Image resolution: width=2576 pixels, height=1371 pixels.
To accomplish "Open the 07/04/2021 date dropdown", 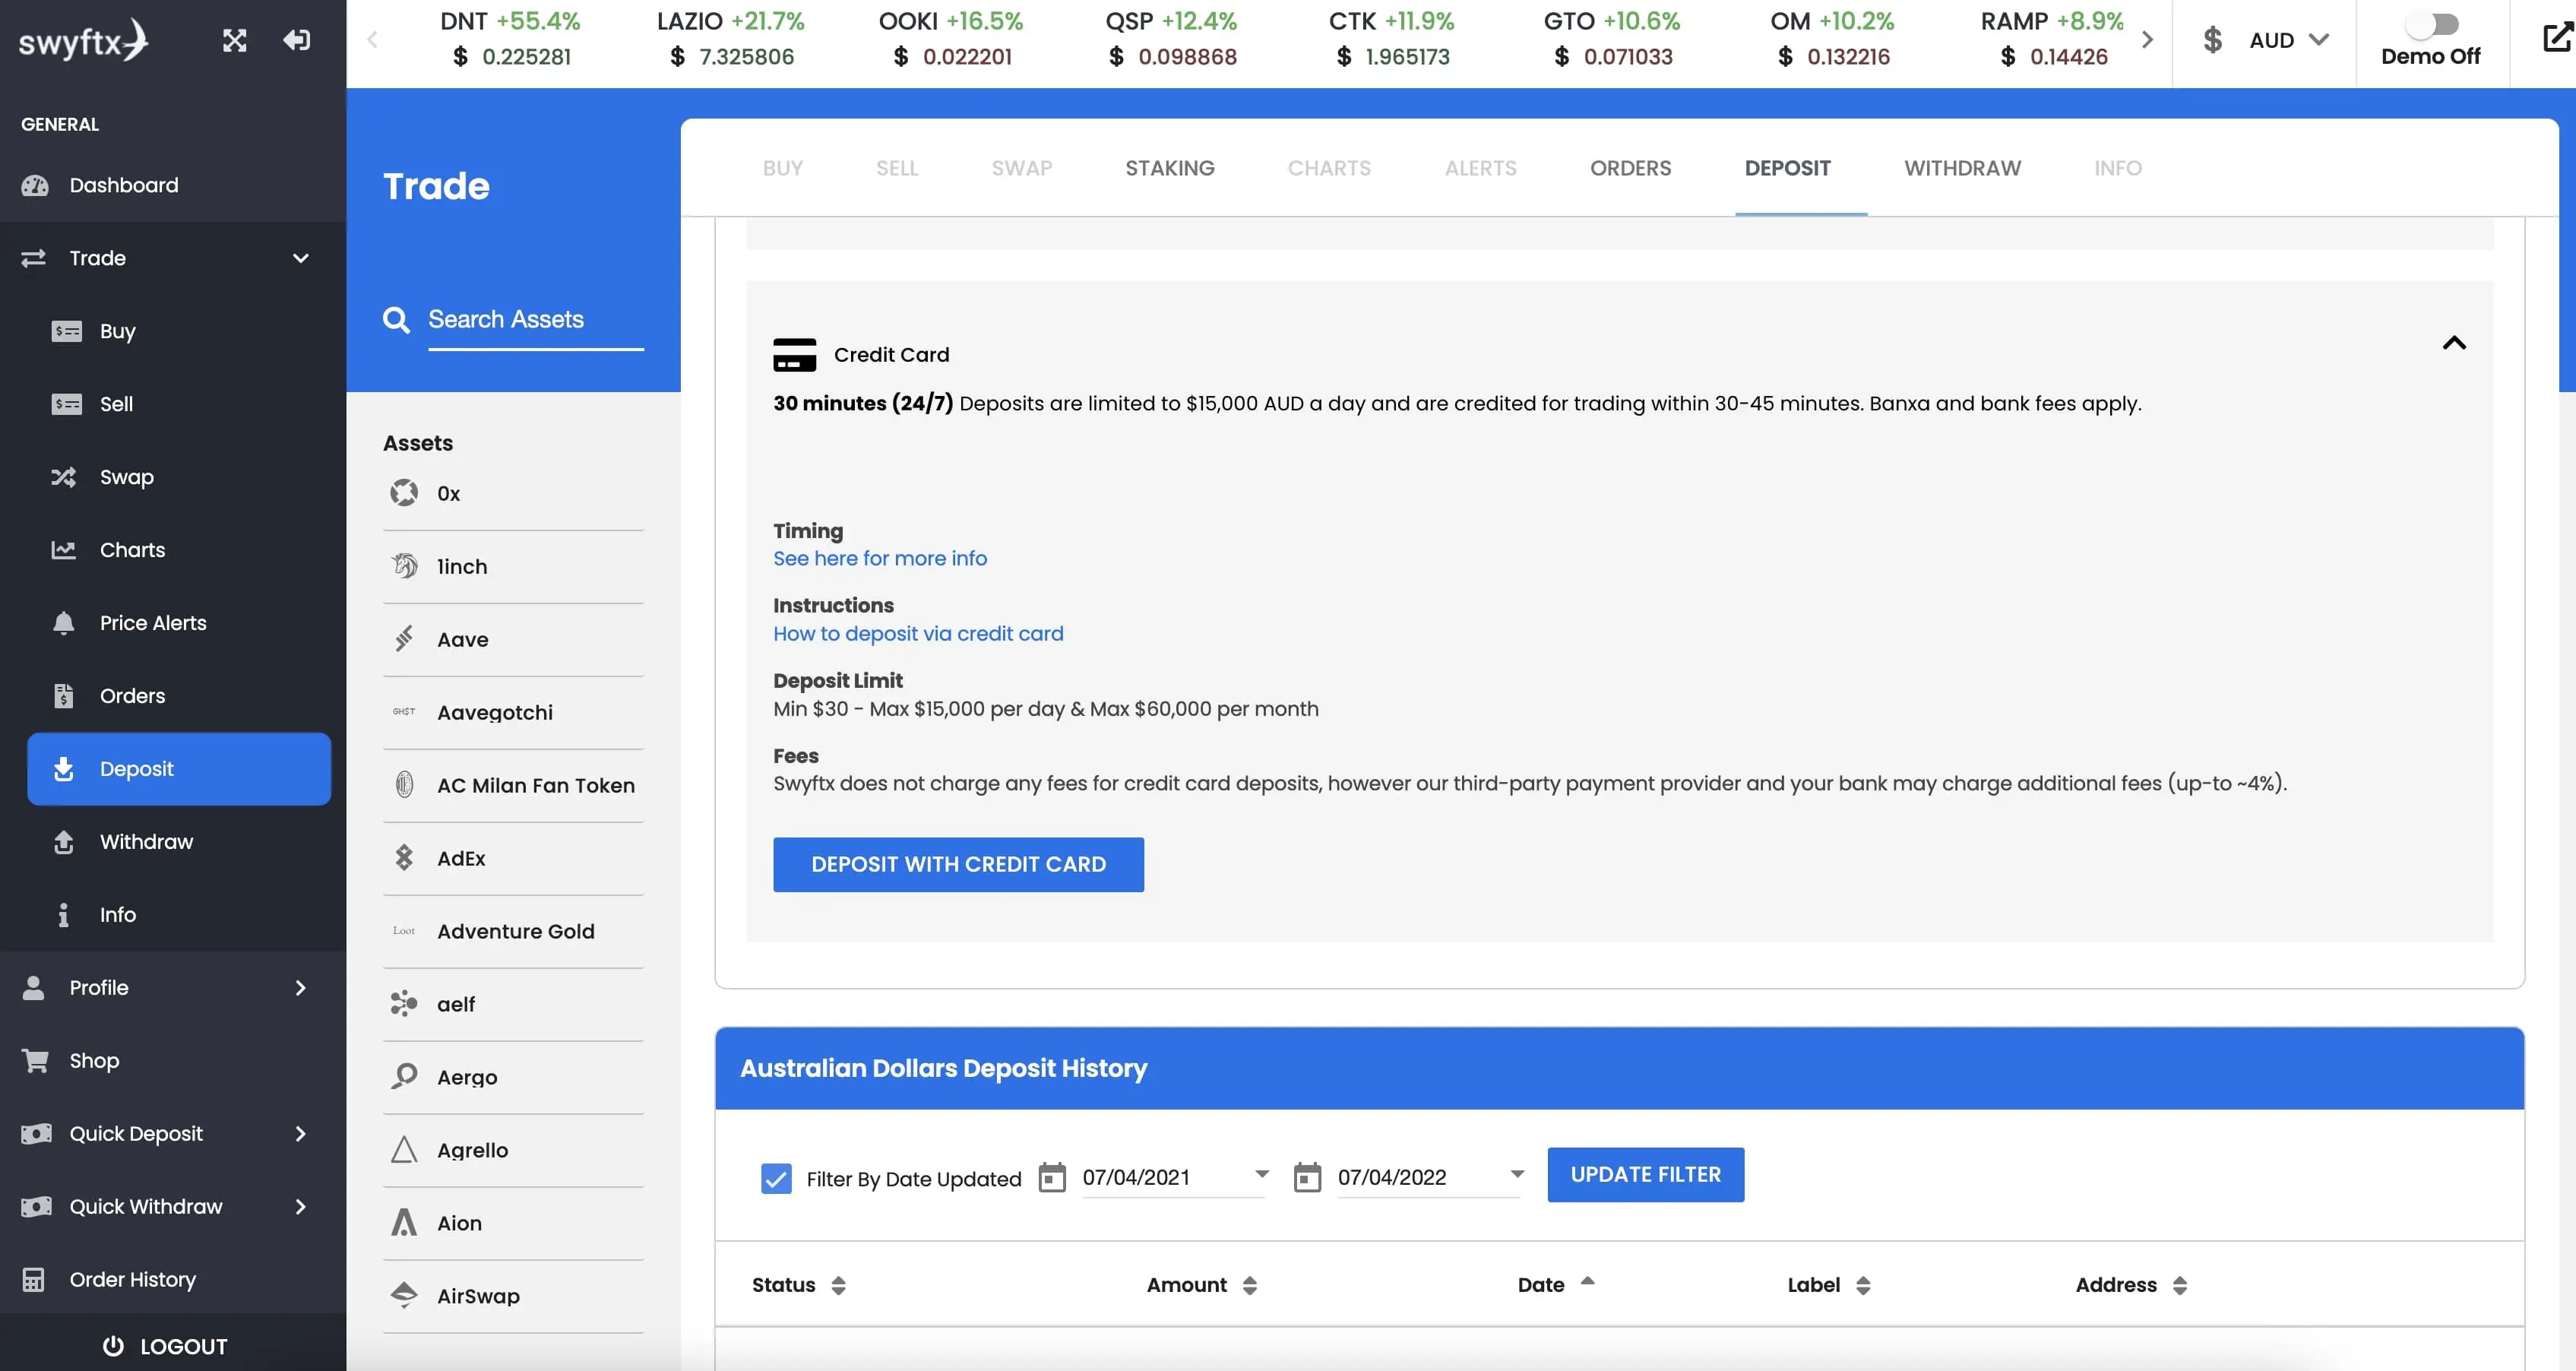I will click(x=1261, y=1175).
